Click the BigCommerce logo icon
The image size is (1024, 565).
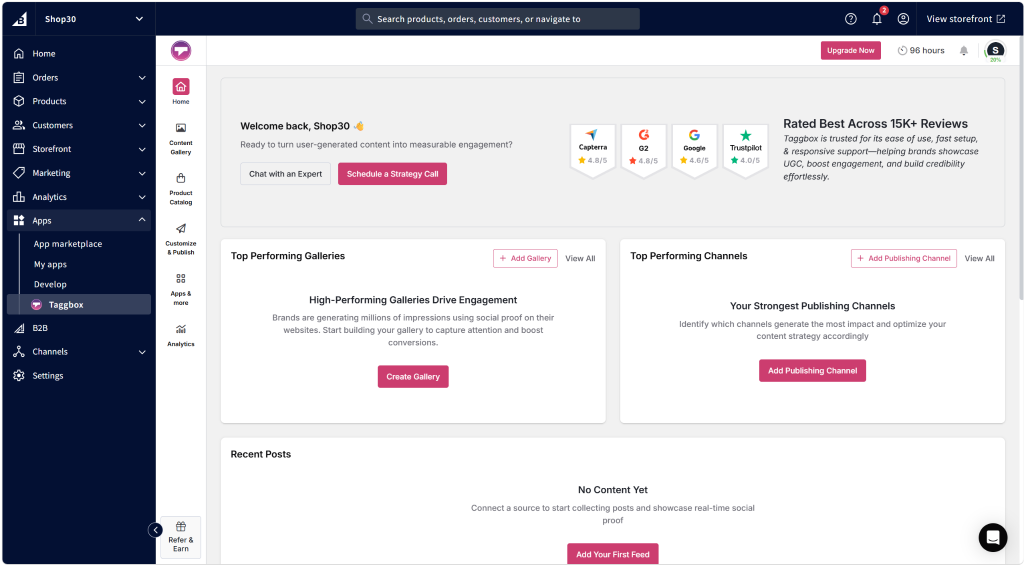tap(20, 19)
